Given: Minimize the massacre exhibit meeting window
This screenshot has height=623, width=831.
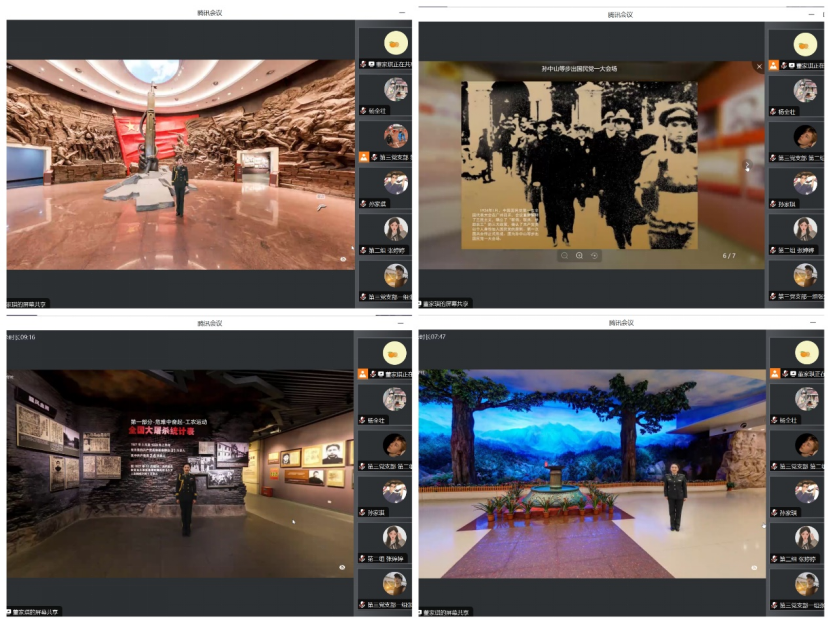Looking at the screenshot, I should [401, 322].
